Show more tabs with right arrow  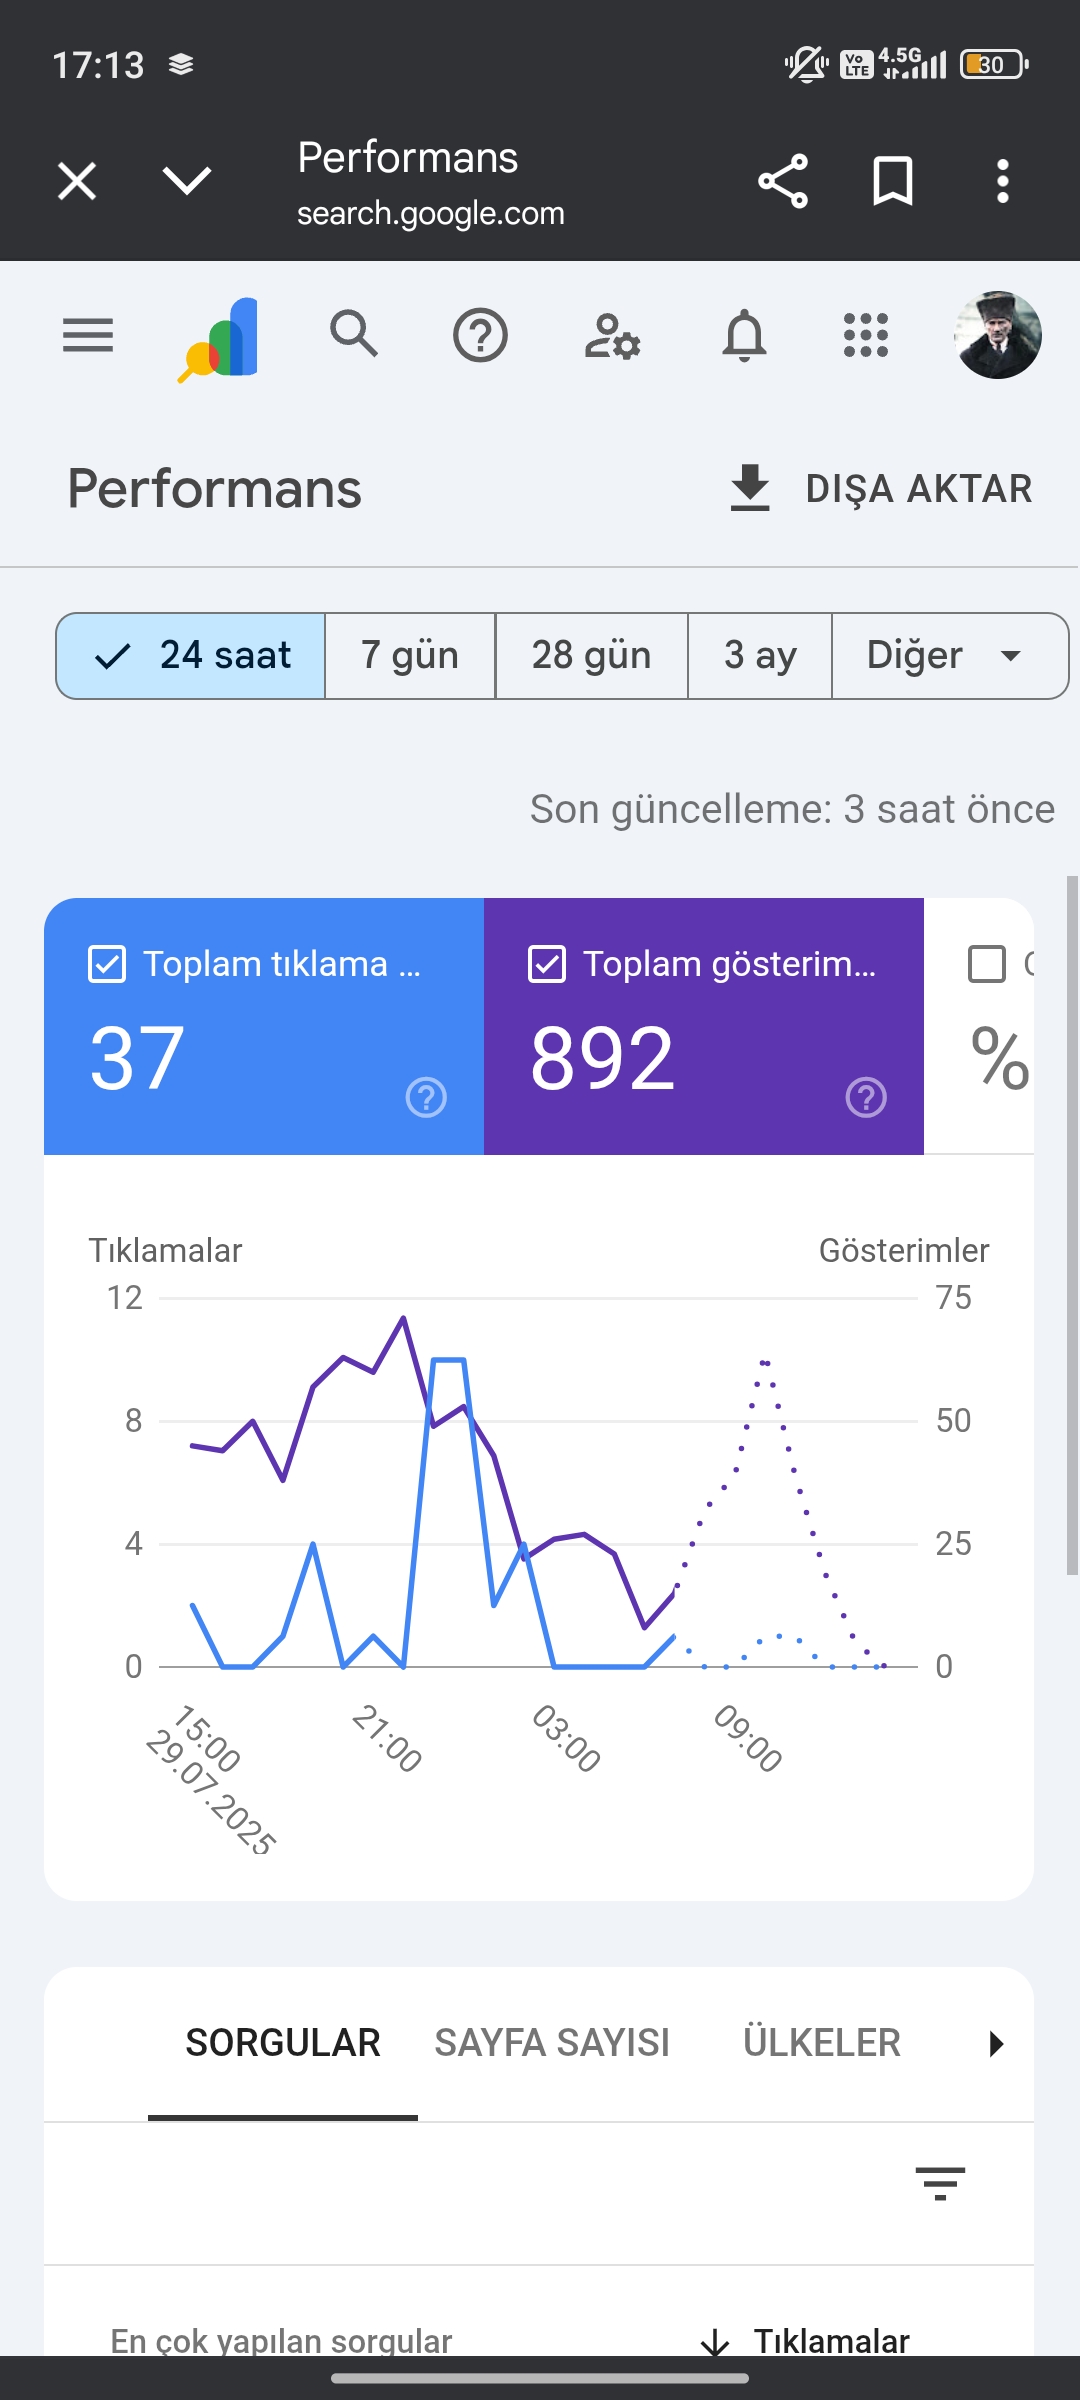click(x=995, y=2043)
